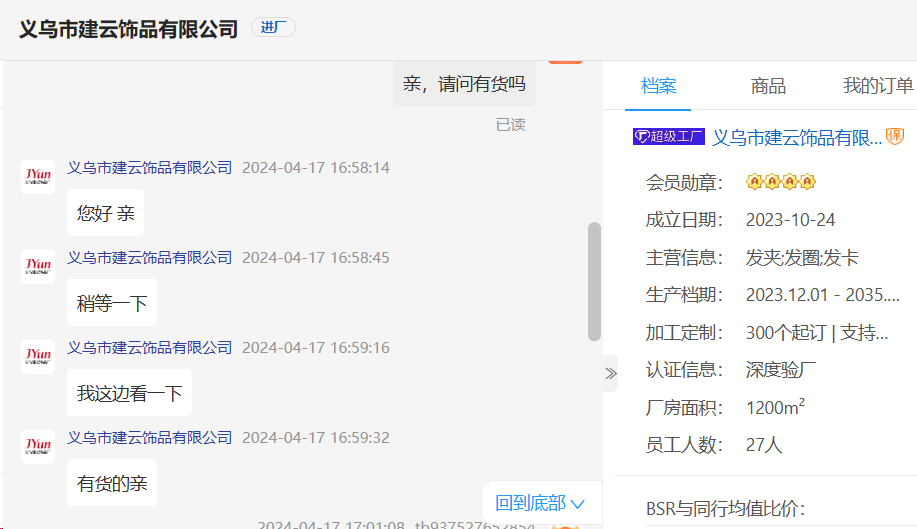
Task: Click the 进厂 badge next to company name
Action: point(273,27)
